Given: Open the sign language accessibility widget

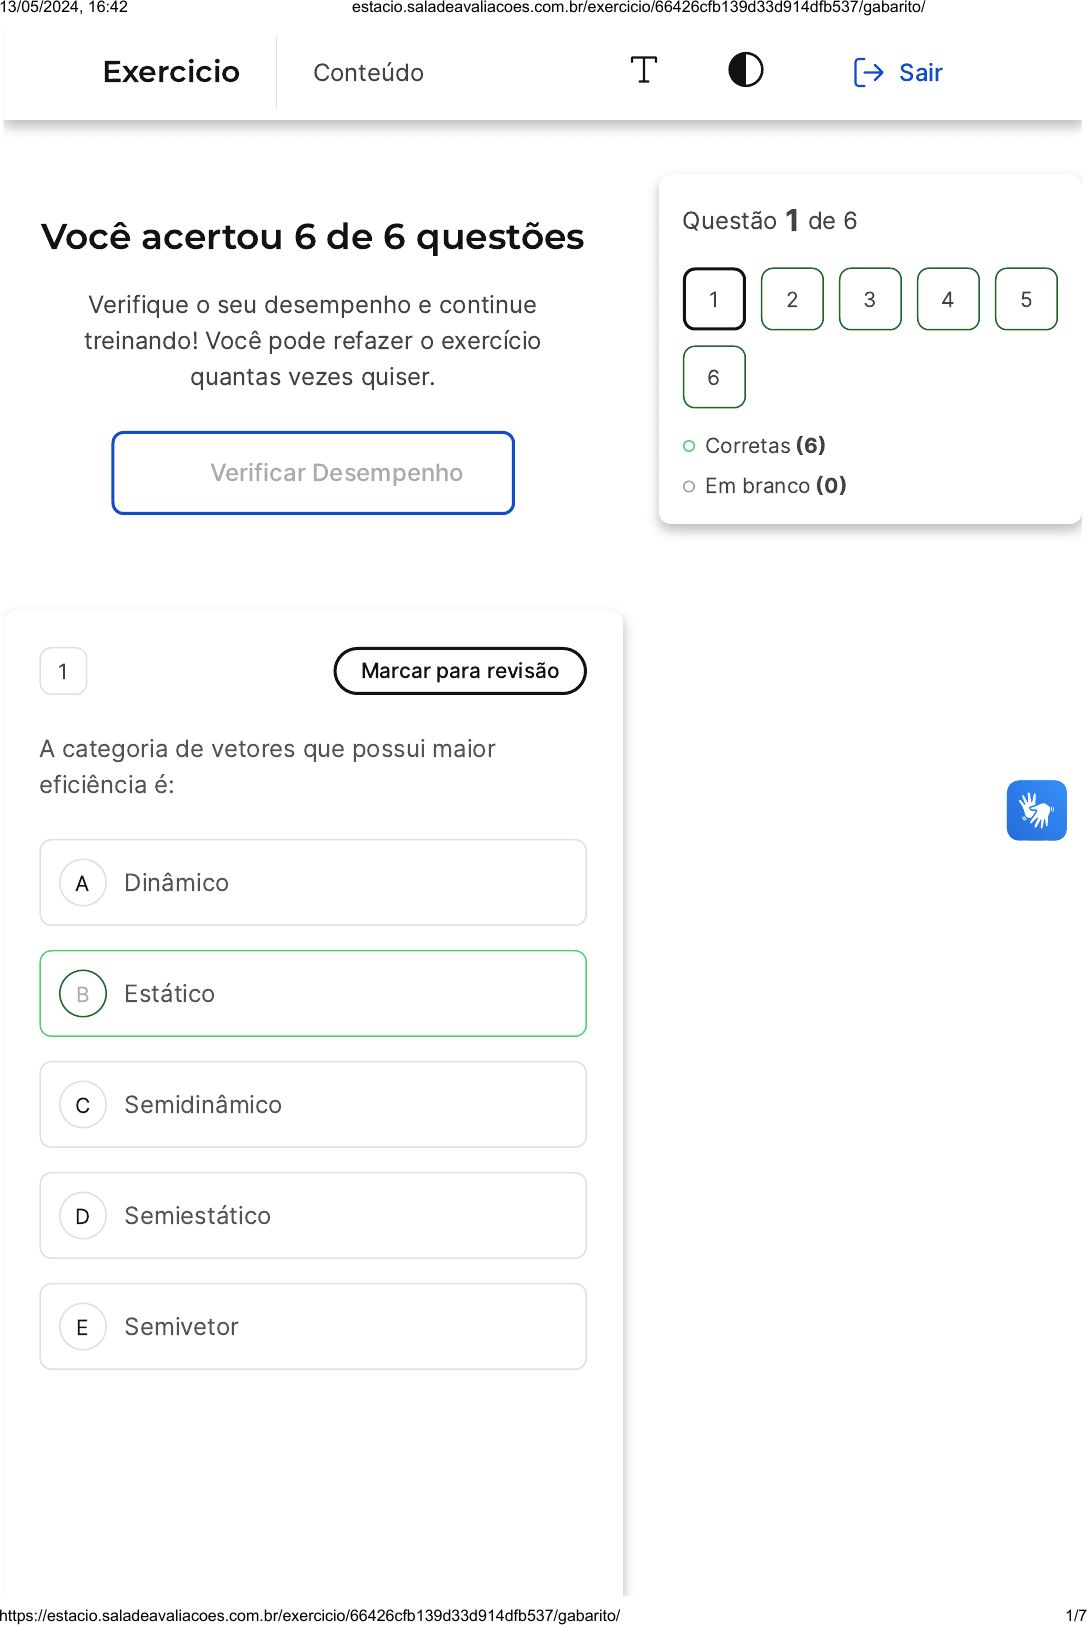Looking at the screenshot, I should (x=1036, y=810).
